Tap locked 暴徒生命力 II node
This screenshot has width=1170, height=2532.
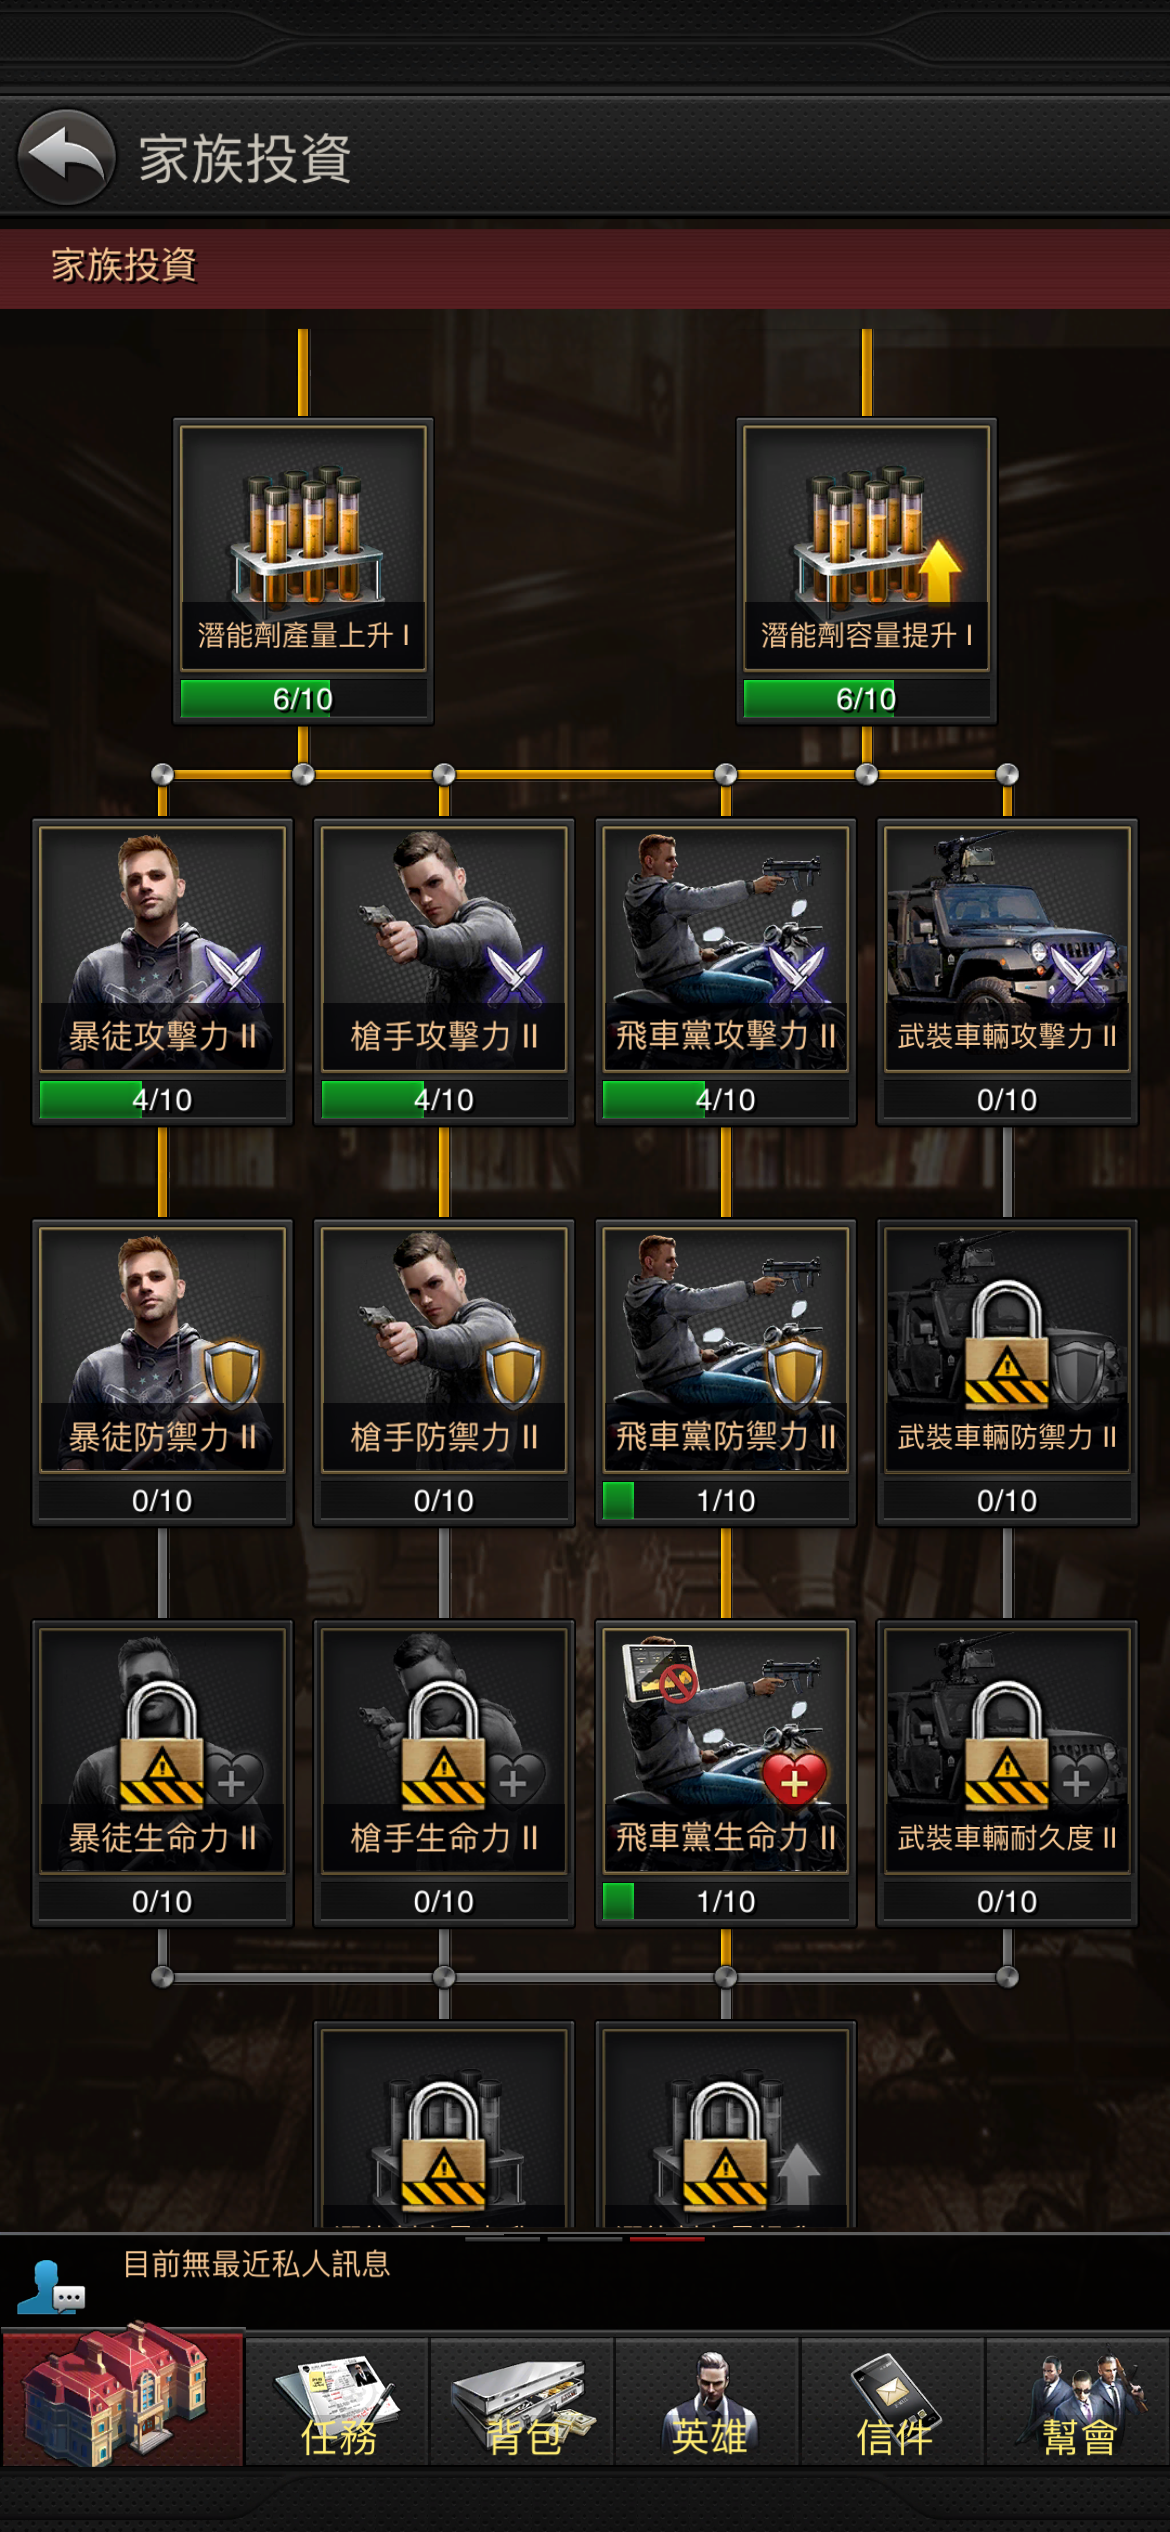tap(162, 1750)
